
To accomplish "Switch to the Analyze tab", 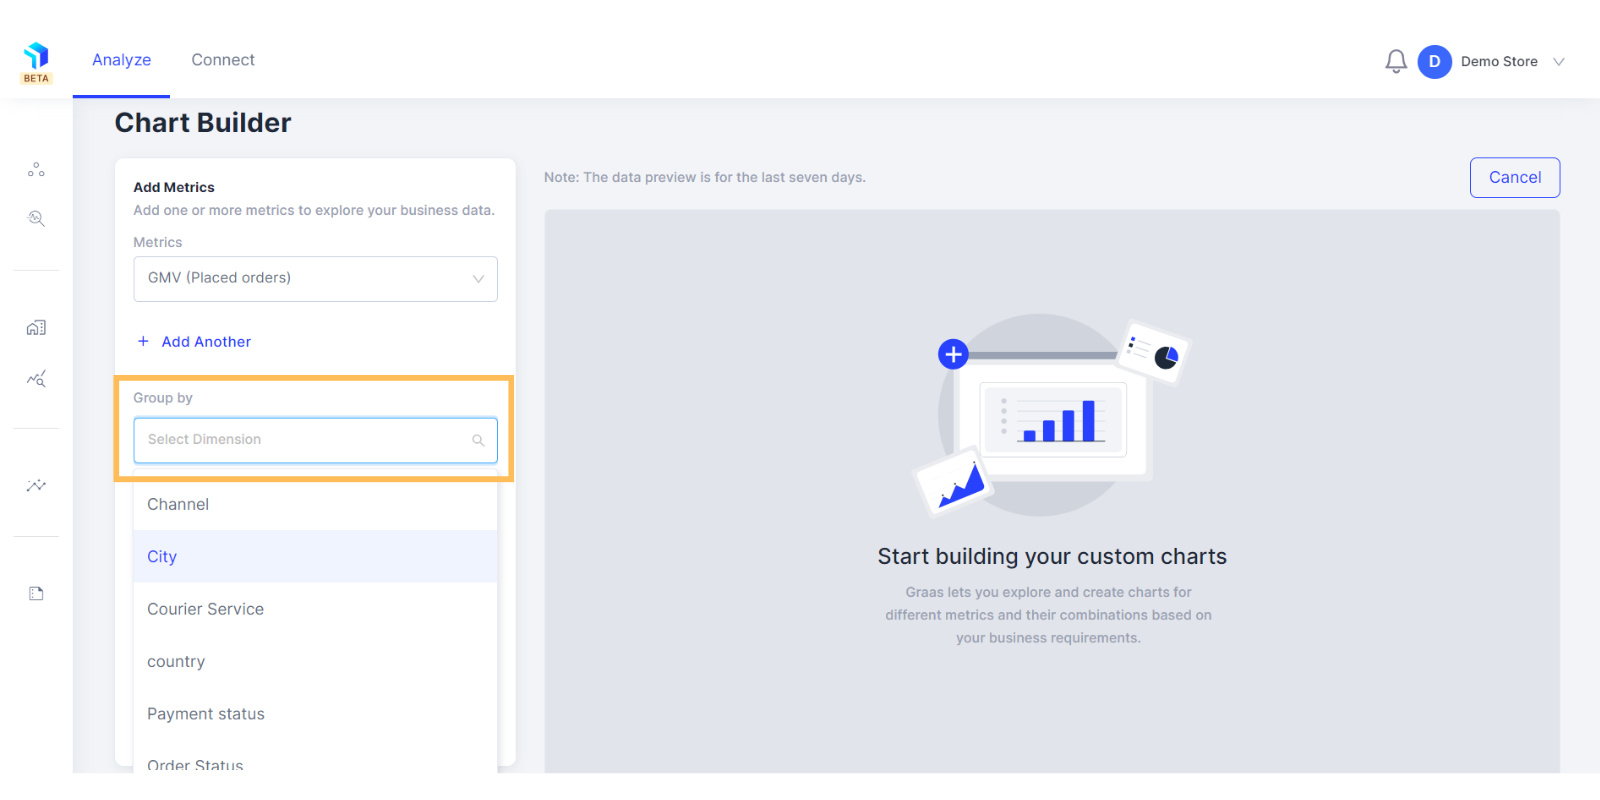I will click(x=122, y=60).
